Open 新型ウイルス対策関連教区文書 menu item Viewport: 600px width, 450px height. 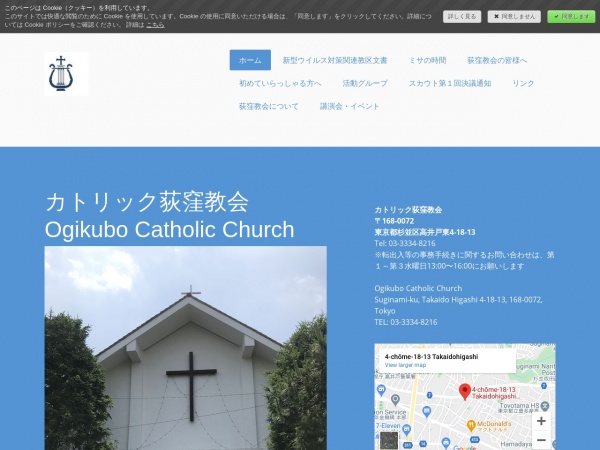335,60
